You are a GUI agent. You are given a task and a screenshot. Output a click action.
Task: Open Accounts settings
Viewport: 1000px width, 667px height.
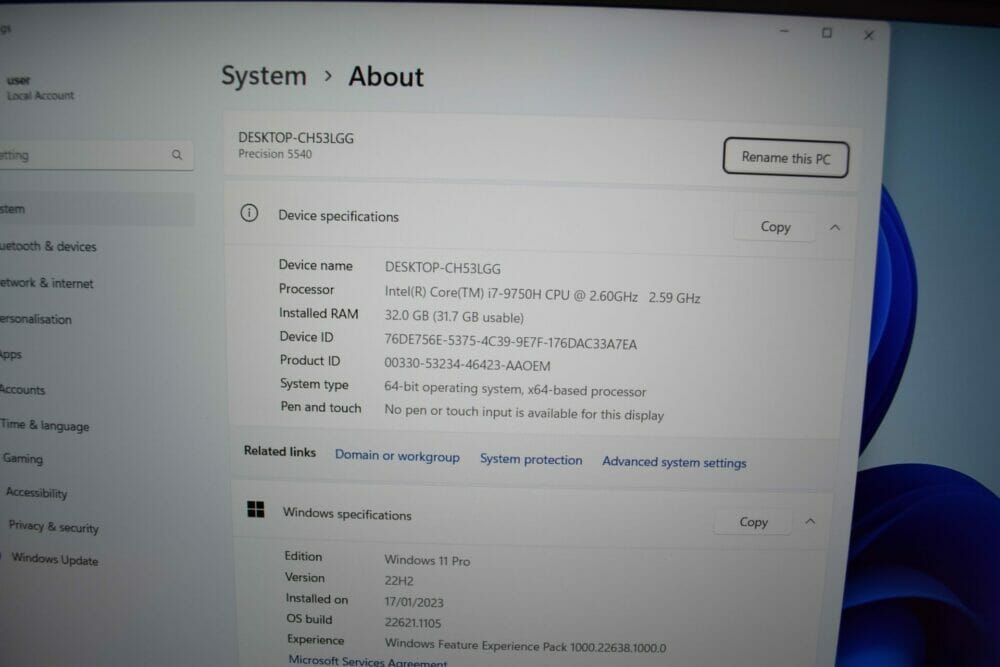(22, 390)
